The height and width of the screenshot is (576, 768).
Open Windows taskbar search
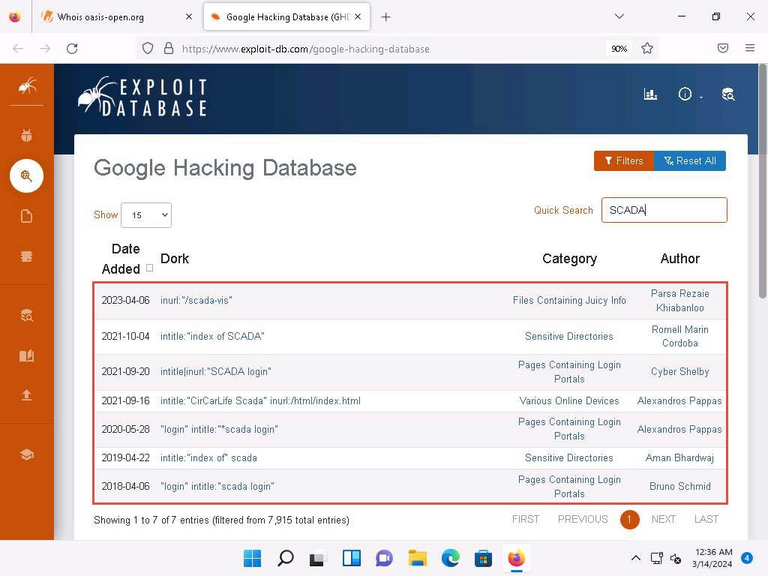pyautogui.click(x=286, y=558)
